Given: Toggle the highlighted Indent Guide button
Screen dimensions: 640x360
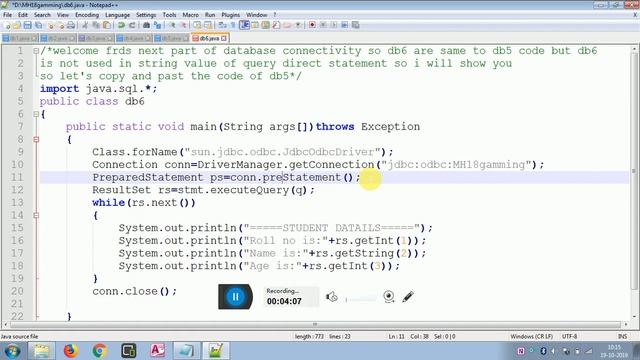Looking at the screenshot, I should [x=244, y=25].
